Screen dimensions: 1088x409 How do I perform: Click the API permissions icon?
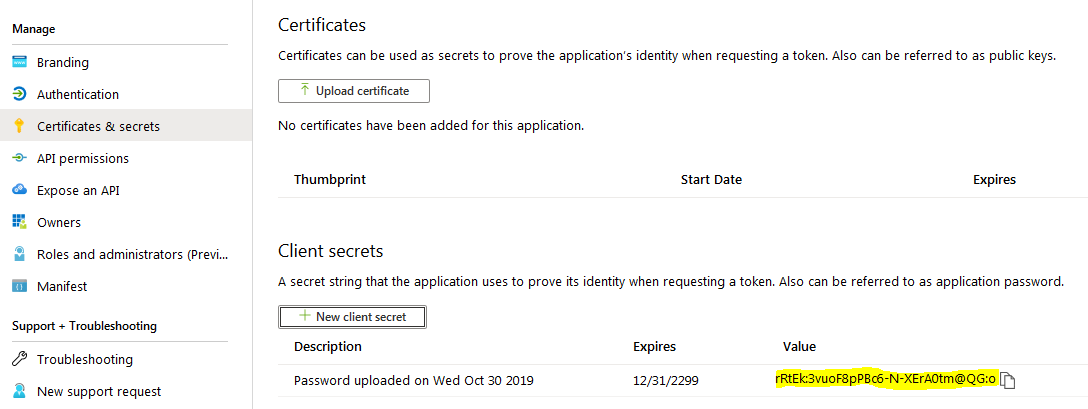click(19, 158)
